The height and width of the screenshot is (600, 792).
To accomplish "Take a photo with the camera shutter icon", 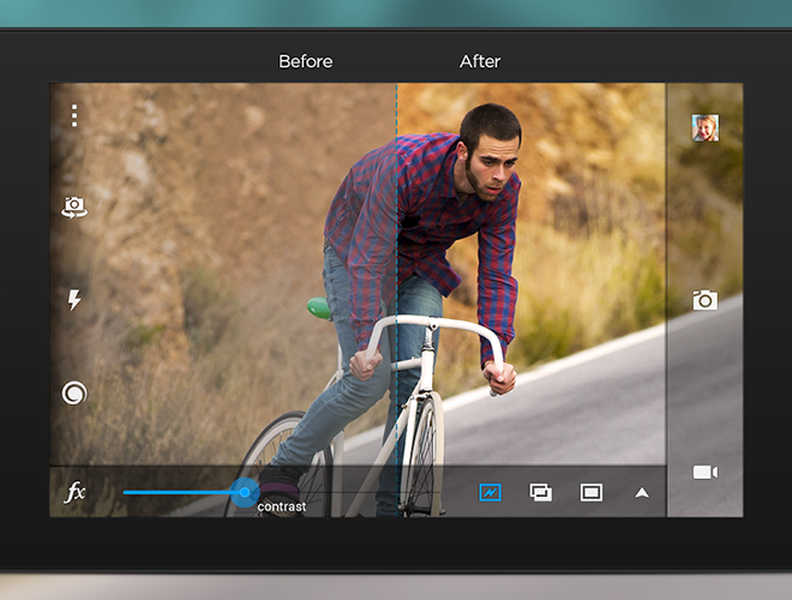I will pos(705,300).
